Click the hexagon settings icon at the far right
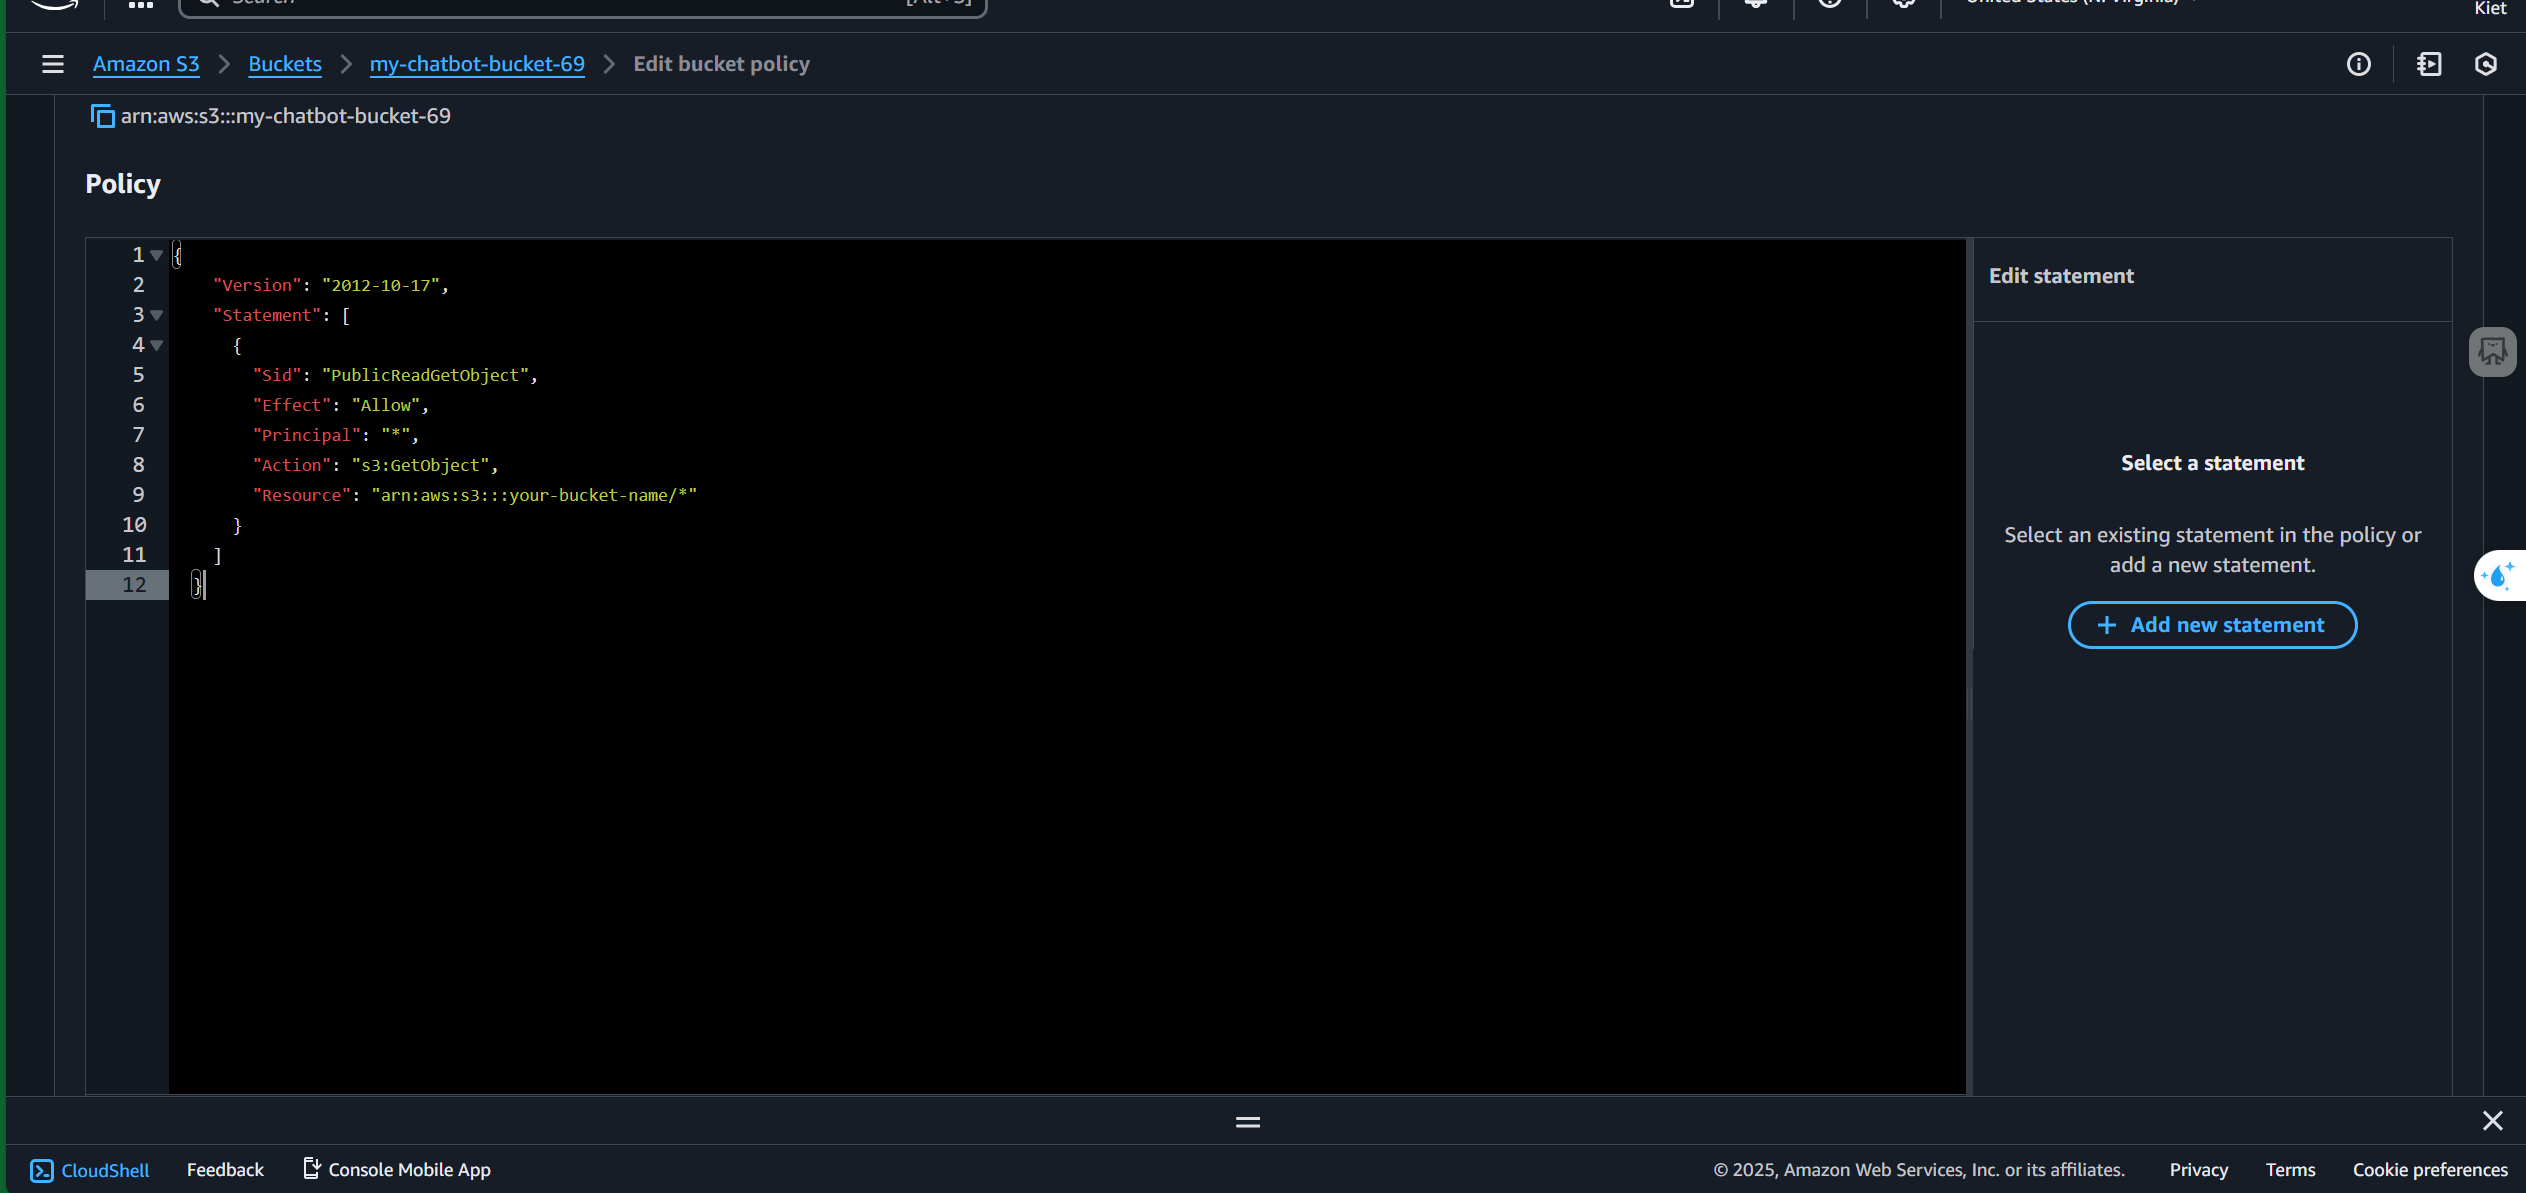Image resolution: width=2526 pixels, height=1193 pixels. coord(2485,64)
